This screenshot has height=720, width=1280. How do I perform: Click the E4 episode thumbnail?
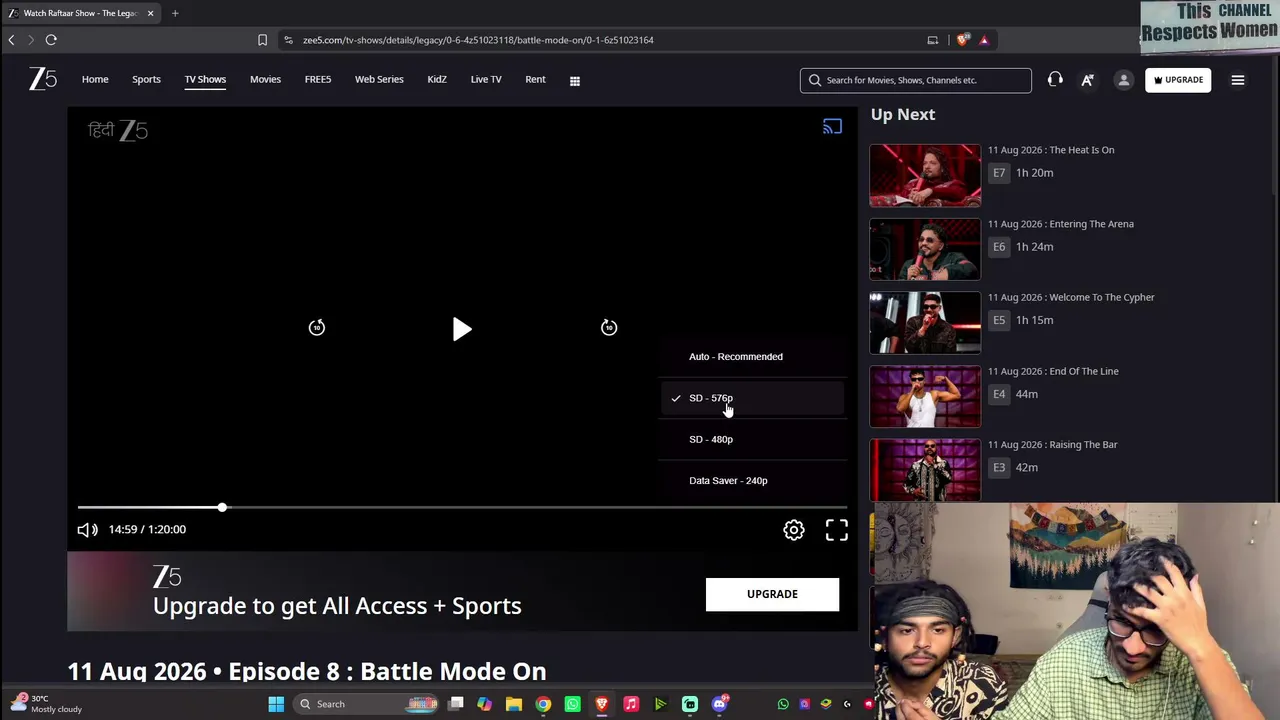click(x=925, y=396)
